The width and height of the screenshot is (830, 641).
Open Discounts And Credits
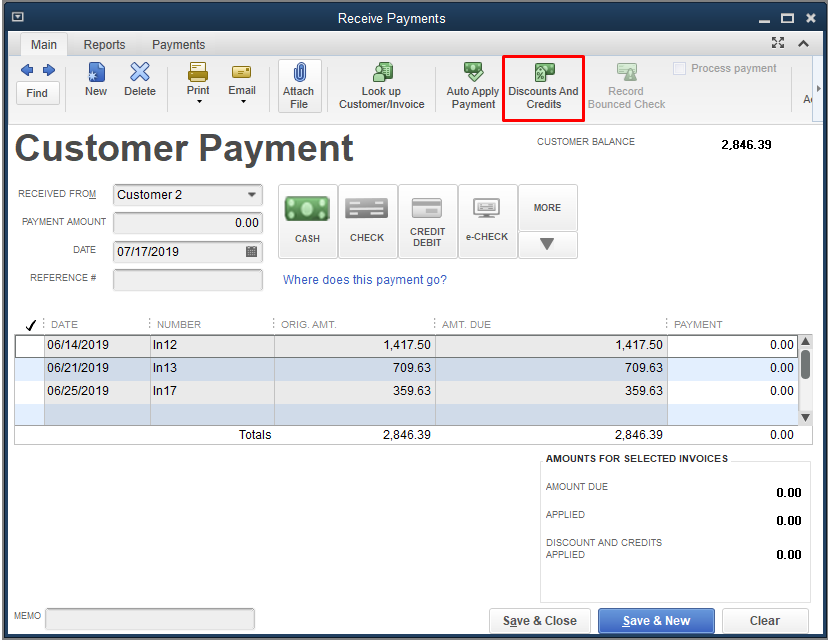click(x=543, y=88)
